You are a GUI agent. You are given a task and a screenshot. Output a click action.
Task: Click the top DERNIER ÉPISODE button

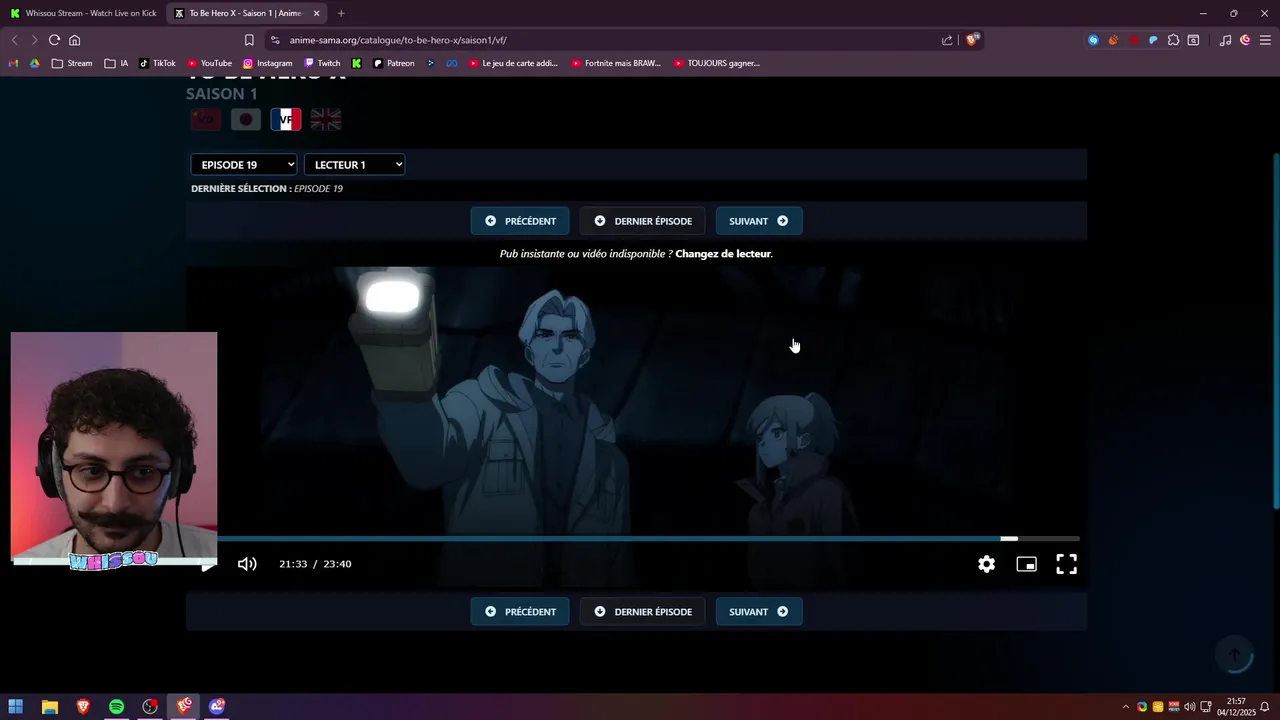coord(642,221)
